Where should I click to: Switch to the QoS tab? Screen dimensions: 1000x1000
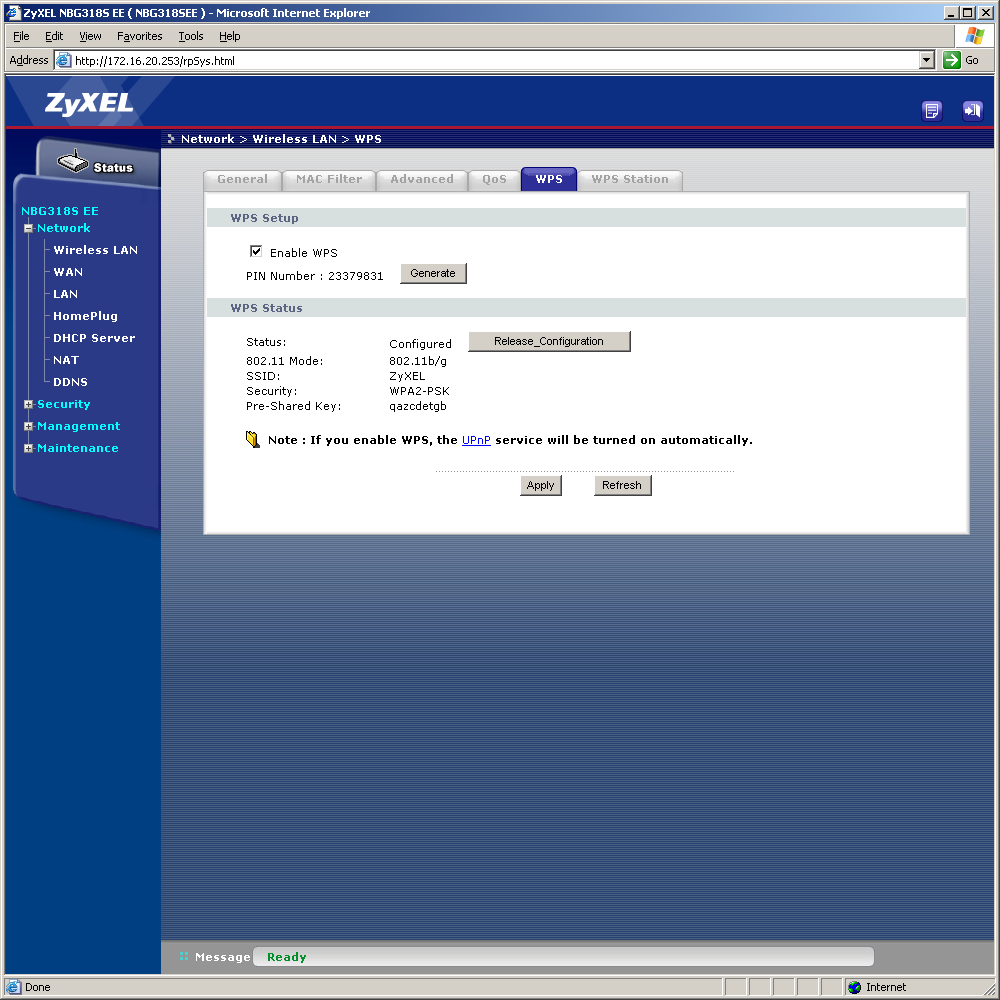click(x=494, y=179)
